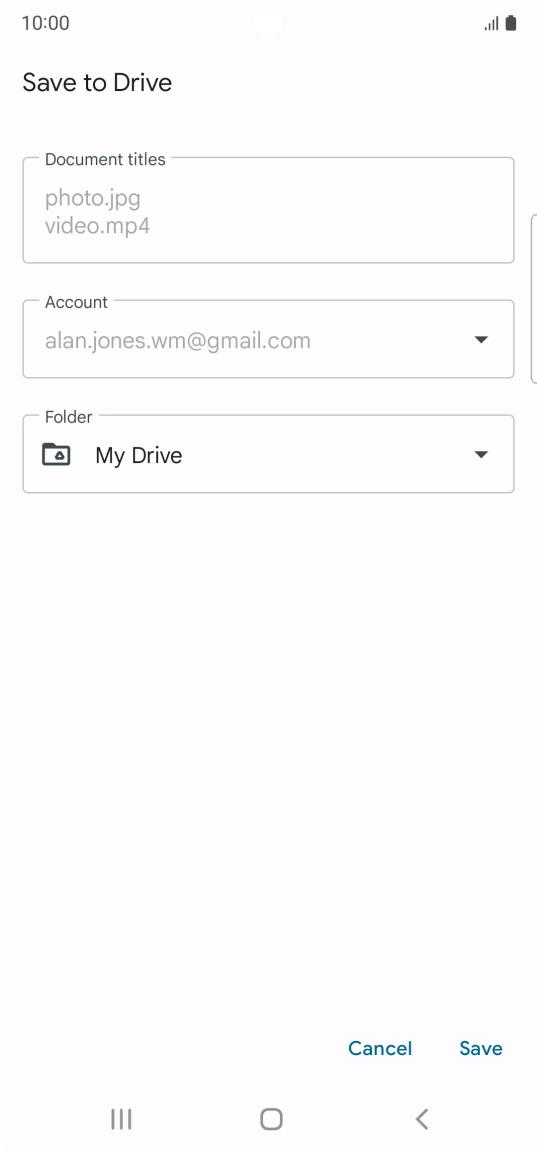The height and width of the screenshot is (1152, 537).
Task: Open the Android recent apps icon
Action: 121,1119
